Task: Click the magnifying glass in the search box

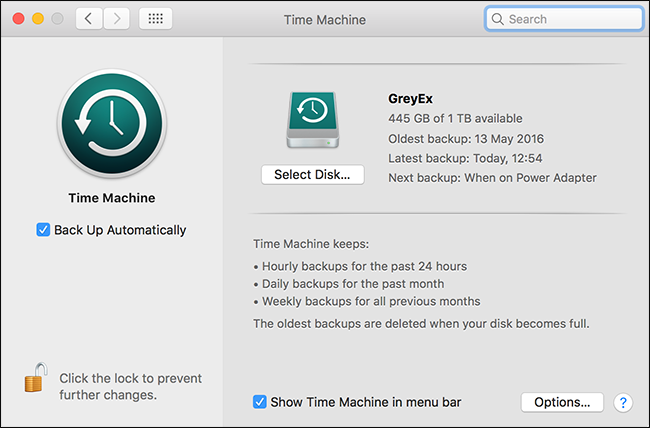Action: 497,19
